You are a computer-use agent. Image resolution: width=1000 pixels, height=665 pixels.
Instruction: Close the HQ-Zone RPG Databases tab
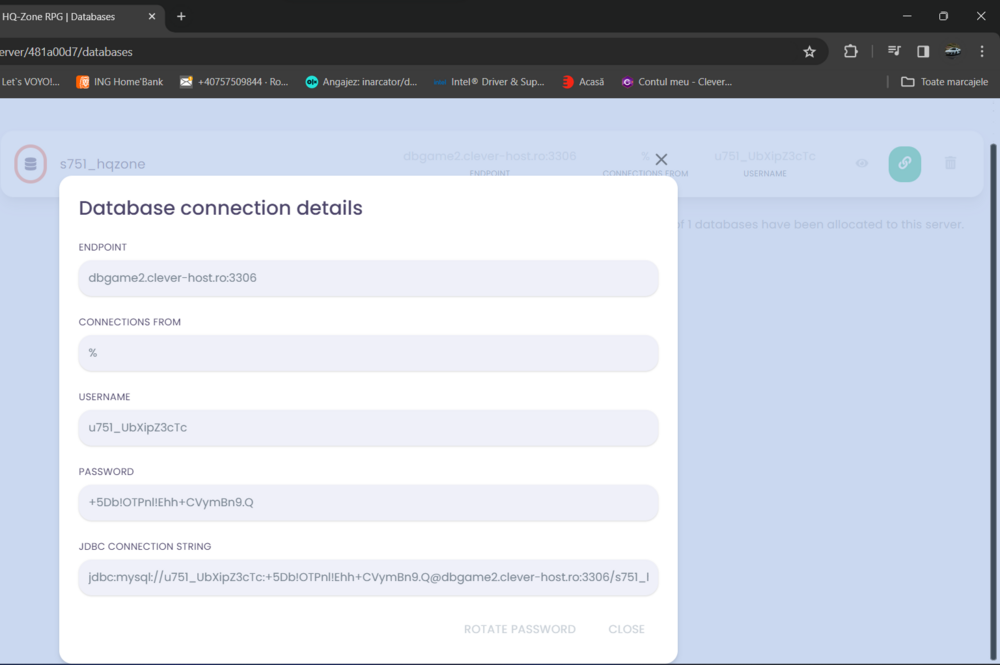[x=152, y=17]
